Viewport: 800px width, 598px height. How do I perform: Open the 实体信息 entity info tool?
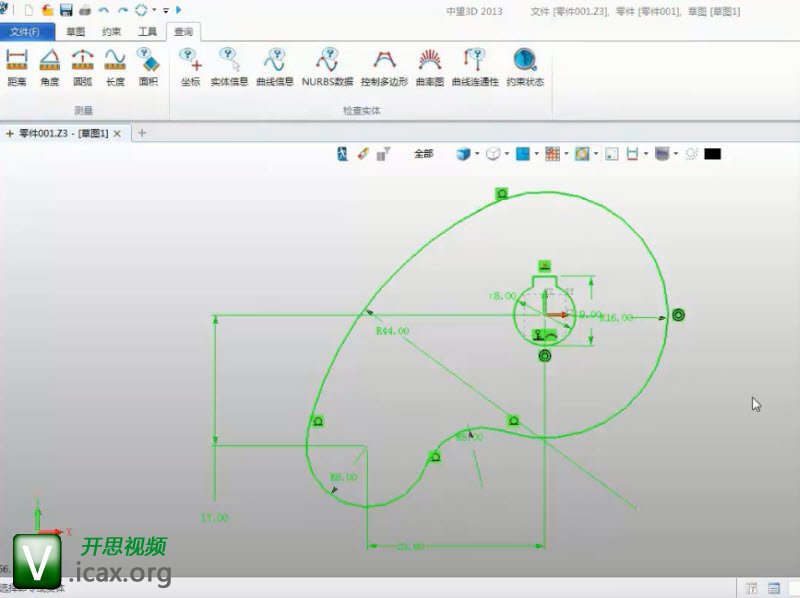point(229,67)
